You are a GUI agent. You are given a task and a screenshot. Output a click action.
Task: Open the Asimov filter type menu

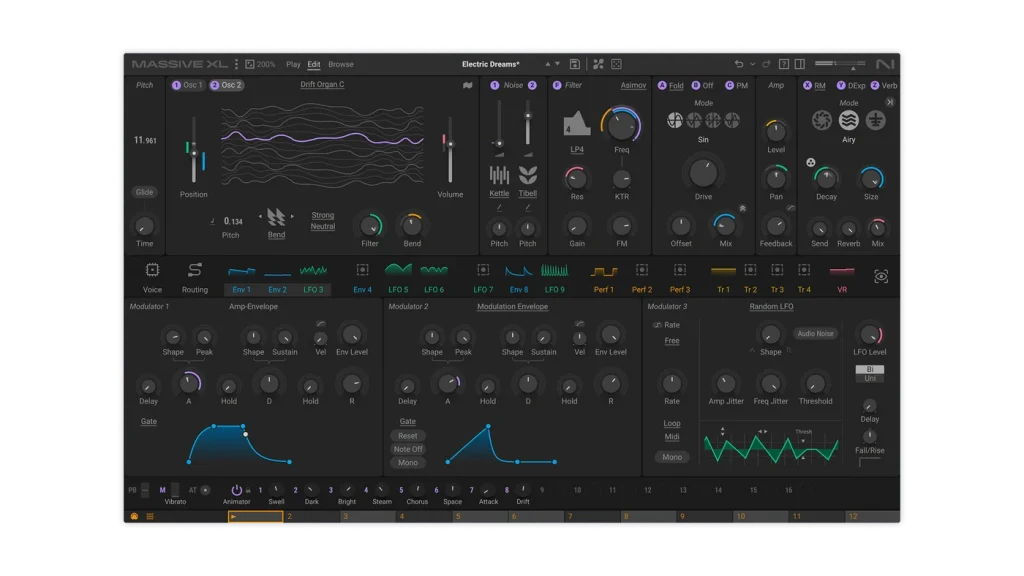pos(633,86)
